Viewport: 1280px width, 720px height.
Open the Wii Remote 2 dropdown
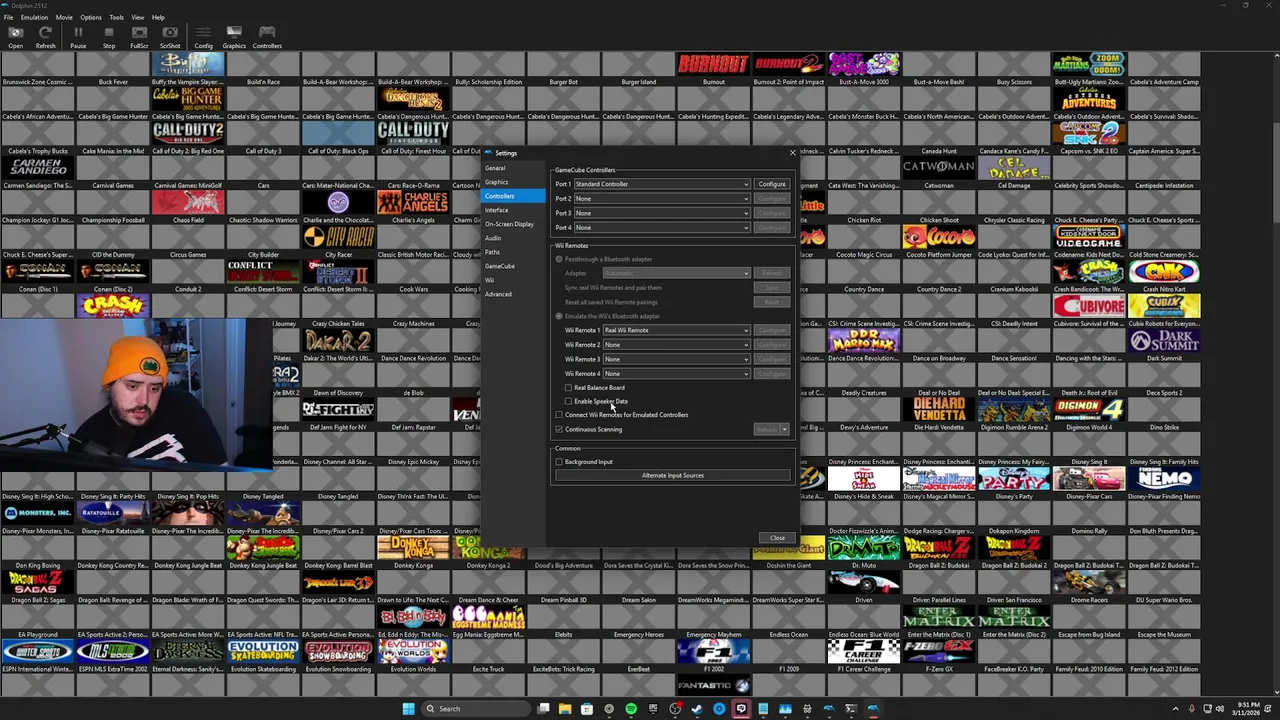tap(676, 345)
